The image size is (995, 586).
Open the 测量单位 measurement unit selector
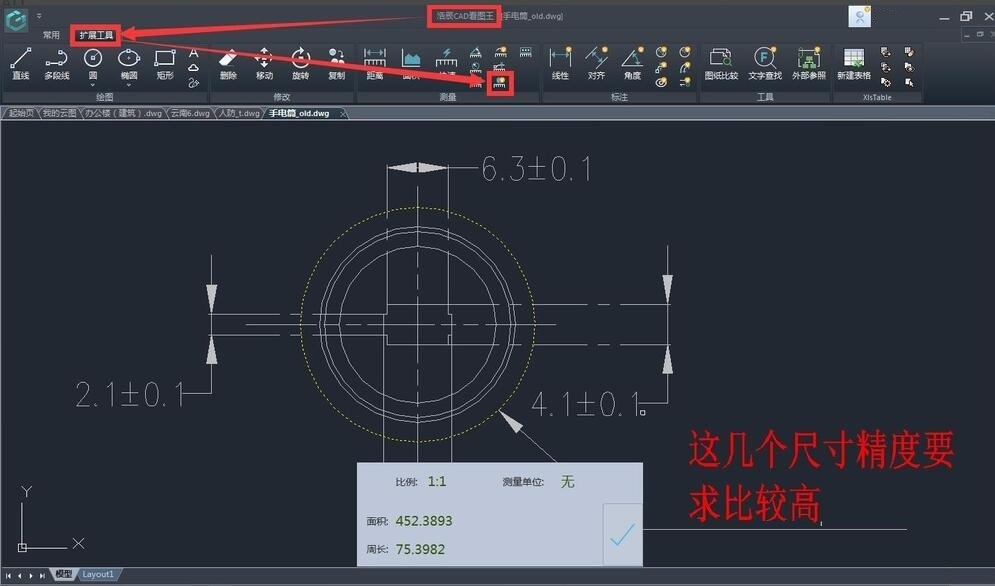566,480
